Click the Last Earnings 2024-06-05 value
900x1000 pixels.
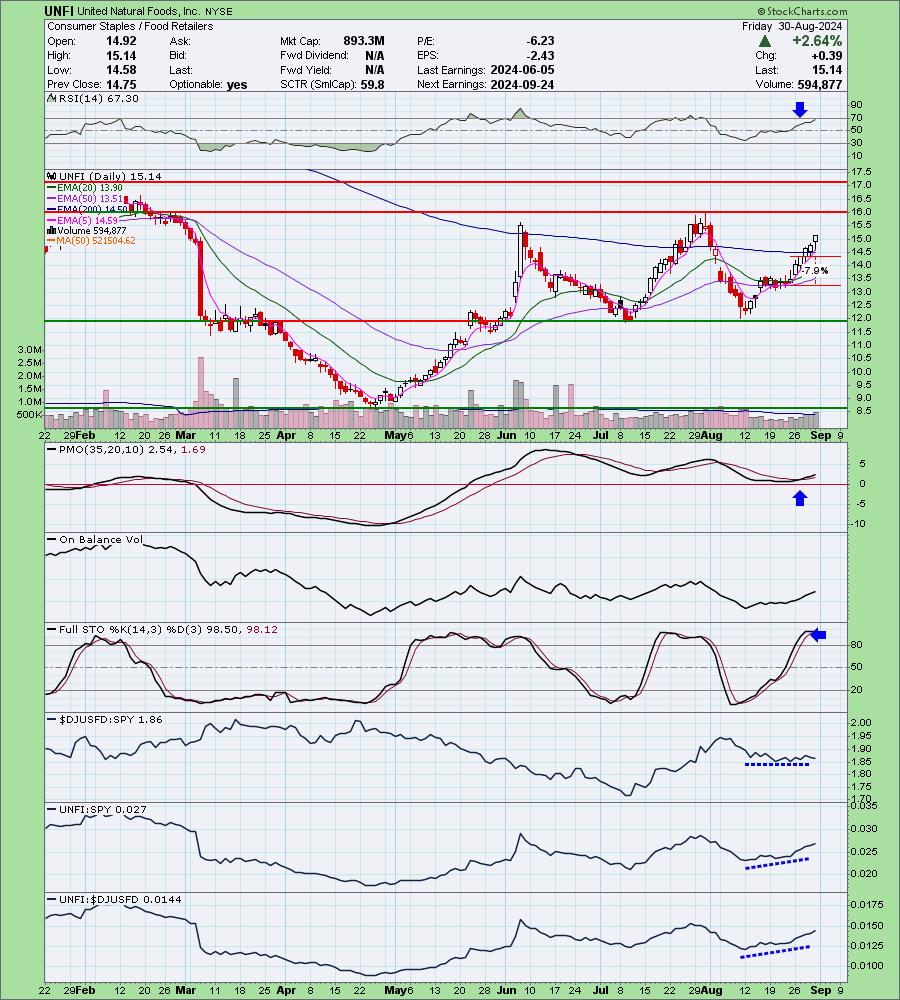tap(522, 70)
